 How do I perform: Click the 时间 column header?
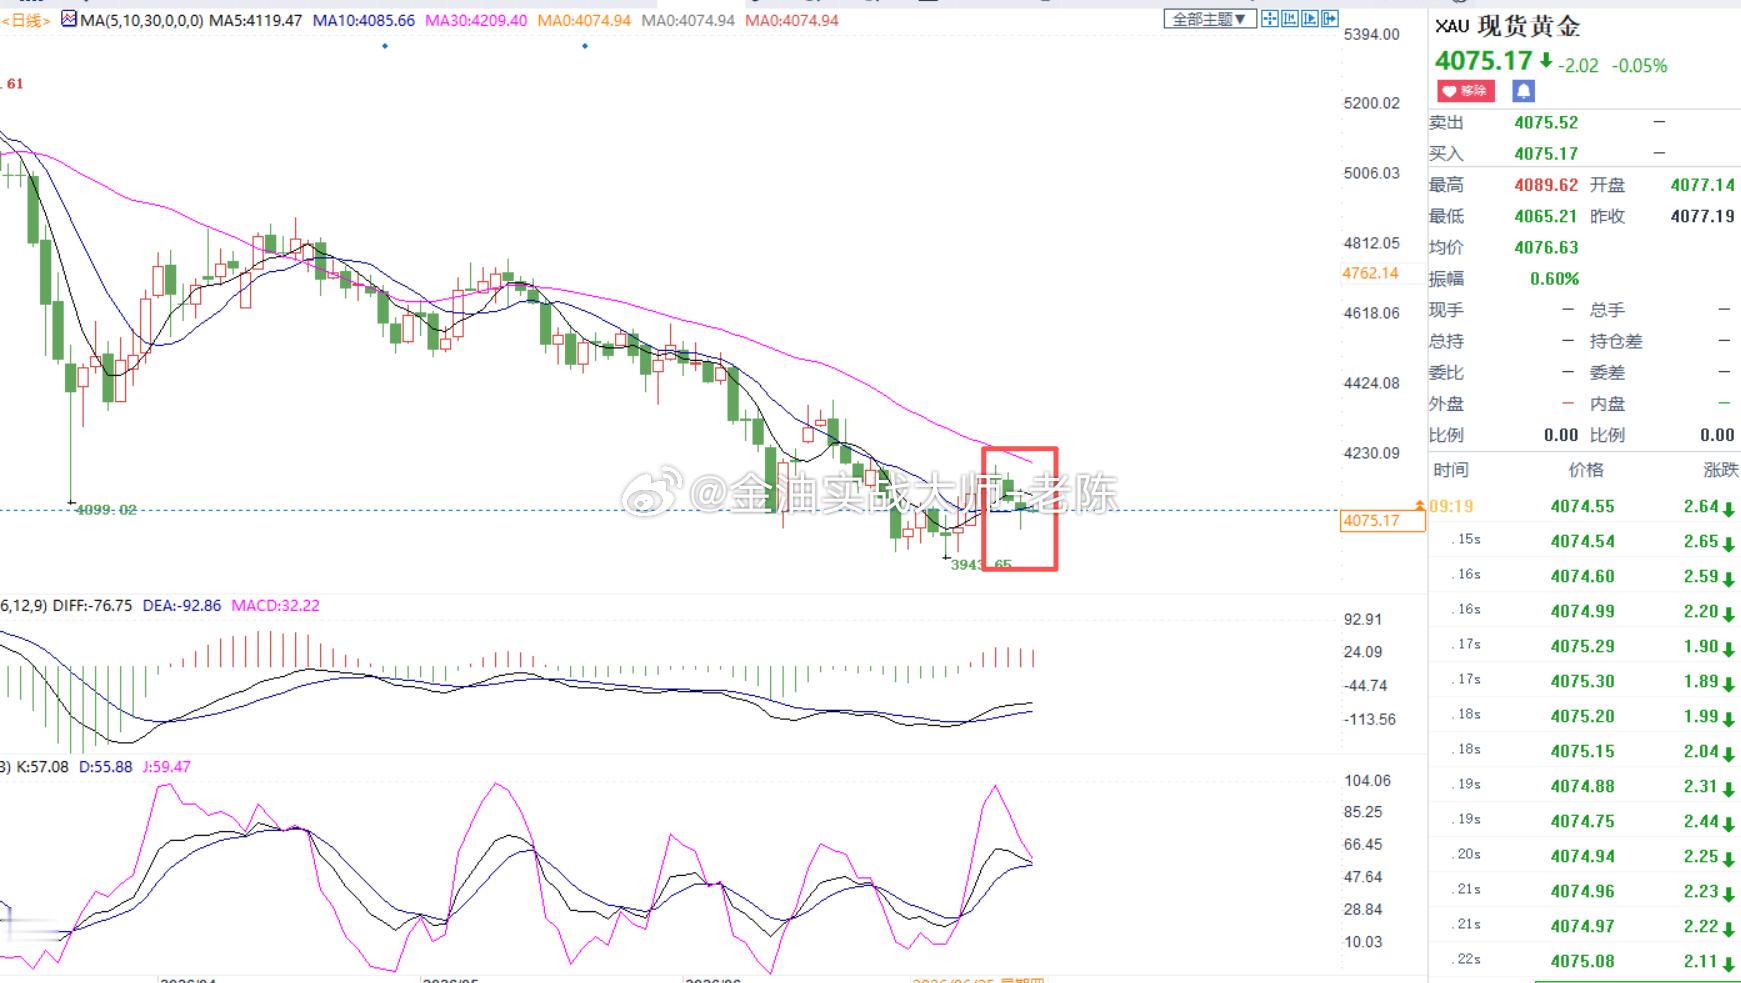point(1451,470)
